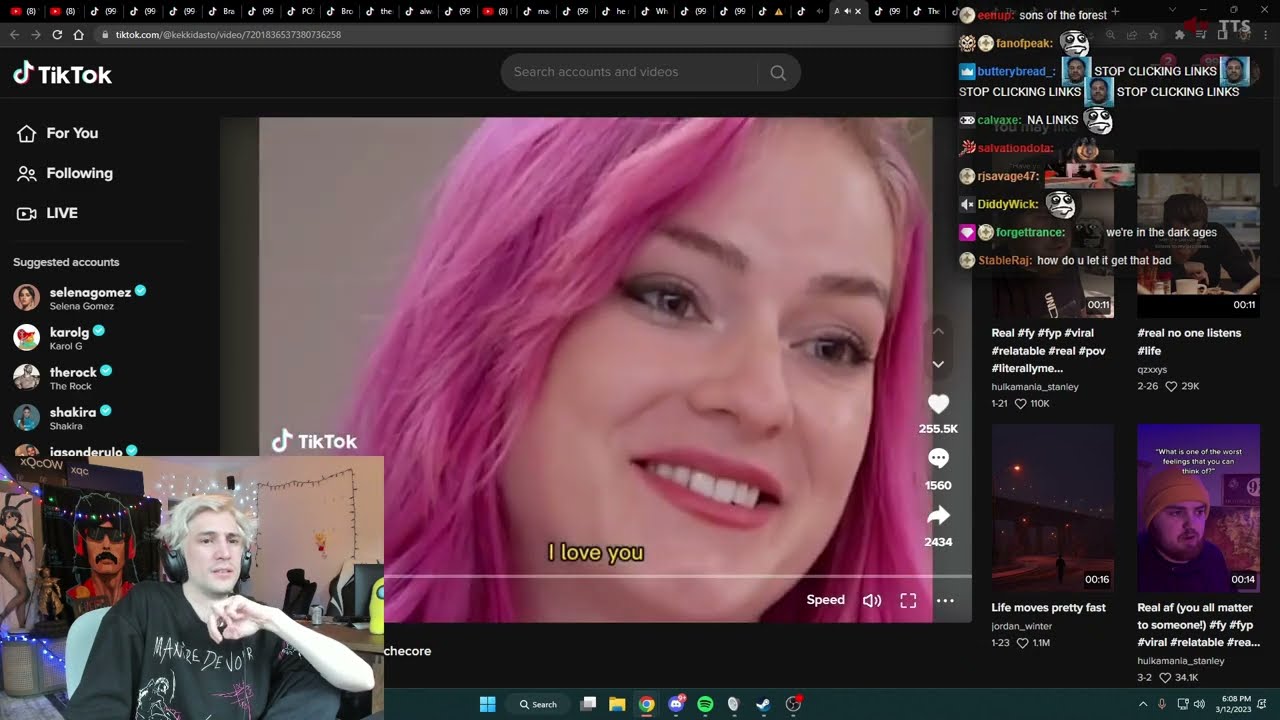Click the microphone tray icon
Viewport: 1280px width, 720px height.
pos(1162,704)
